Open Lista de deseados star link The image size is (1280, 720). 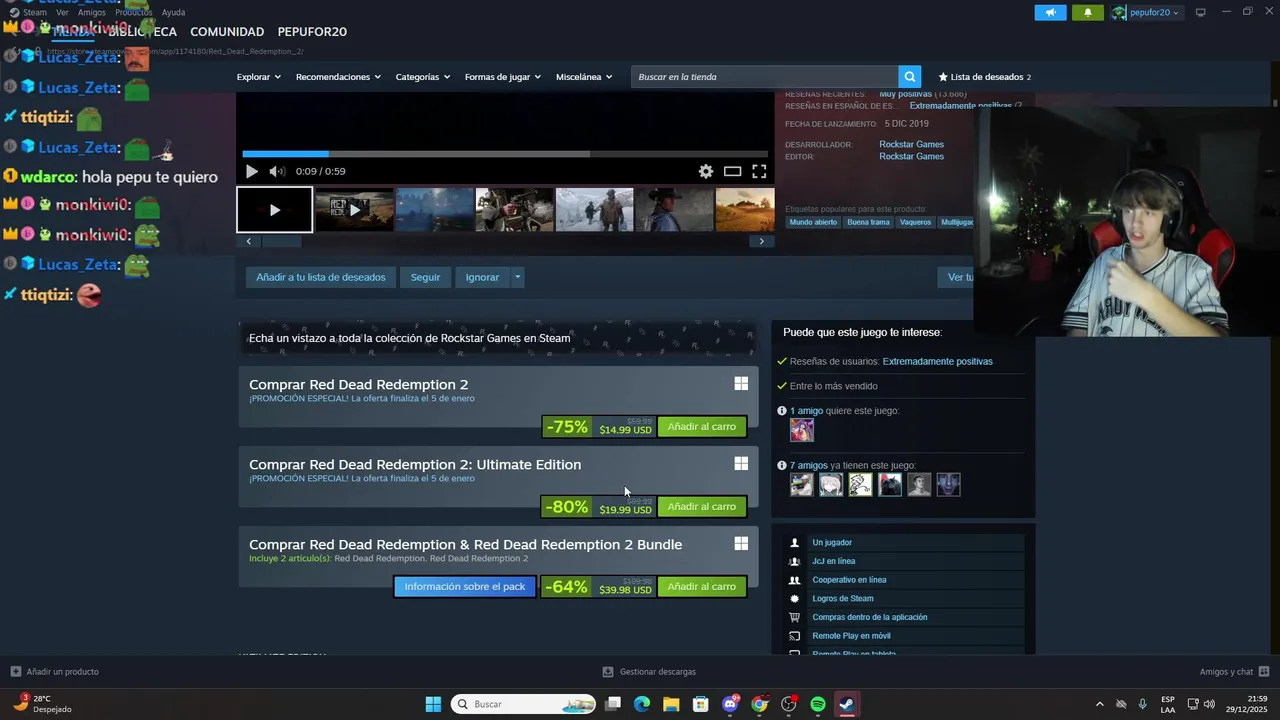(x=984, y=77)
